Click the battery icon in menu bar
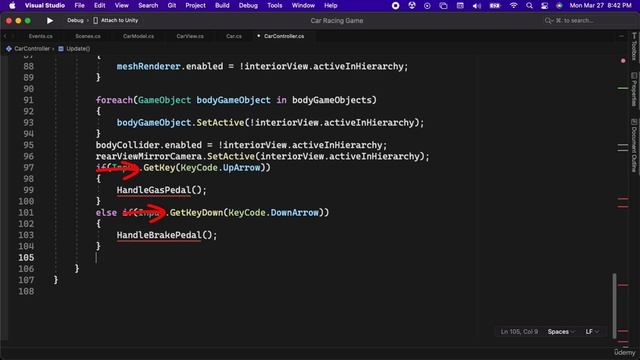The image size is (640, 360). pos(495,6)
